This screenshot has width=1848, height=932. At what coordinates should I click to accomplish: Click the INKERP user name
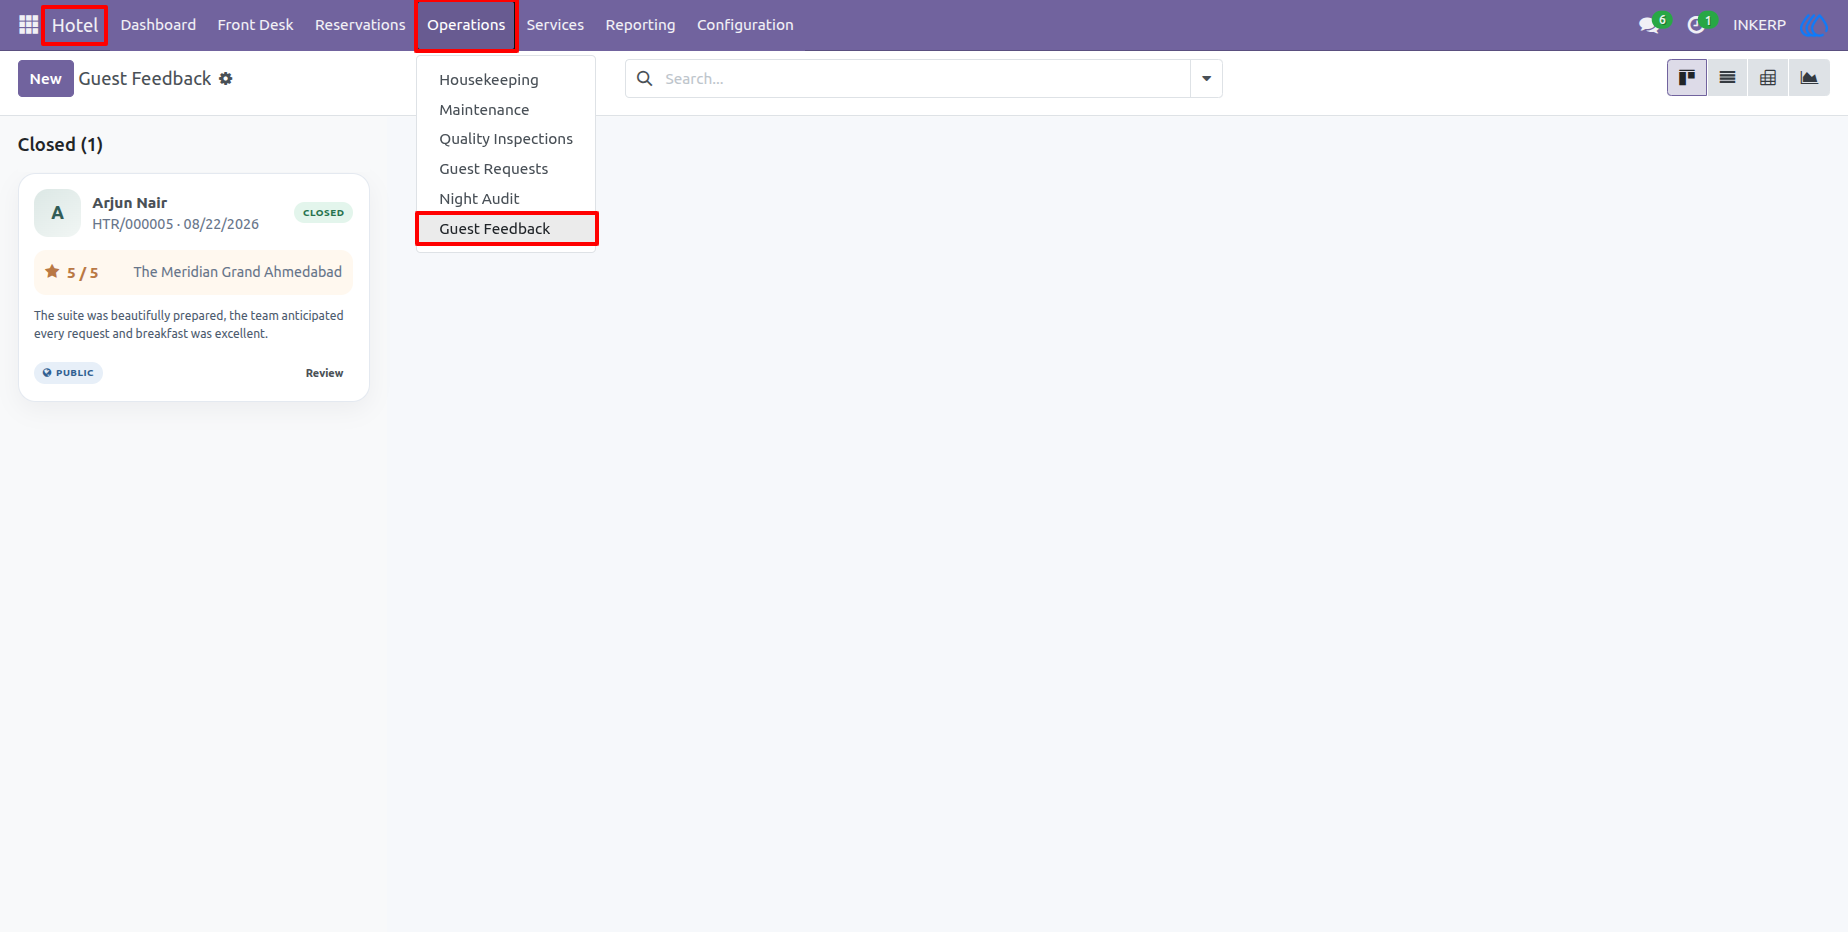coord(1759,25)
